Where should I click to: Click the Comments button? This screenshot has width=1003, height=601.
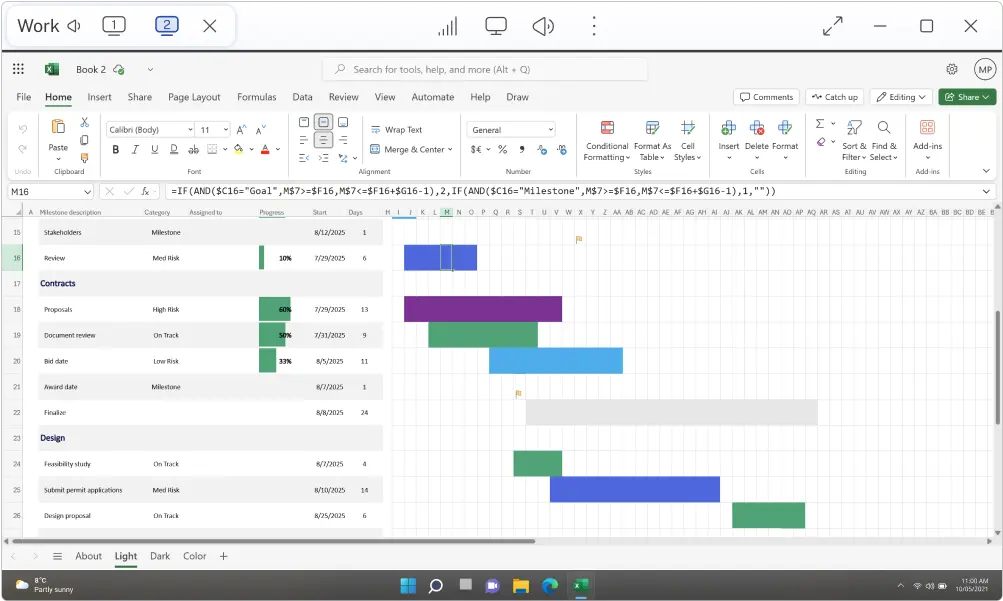[766, 97]
